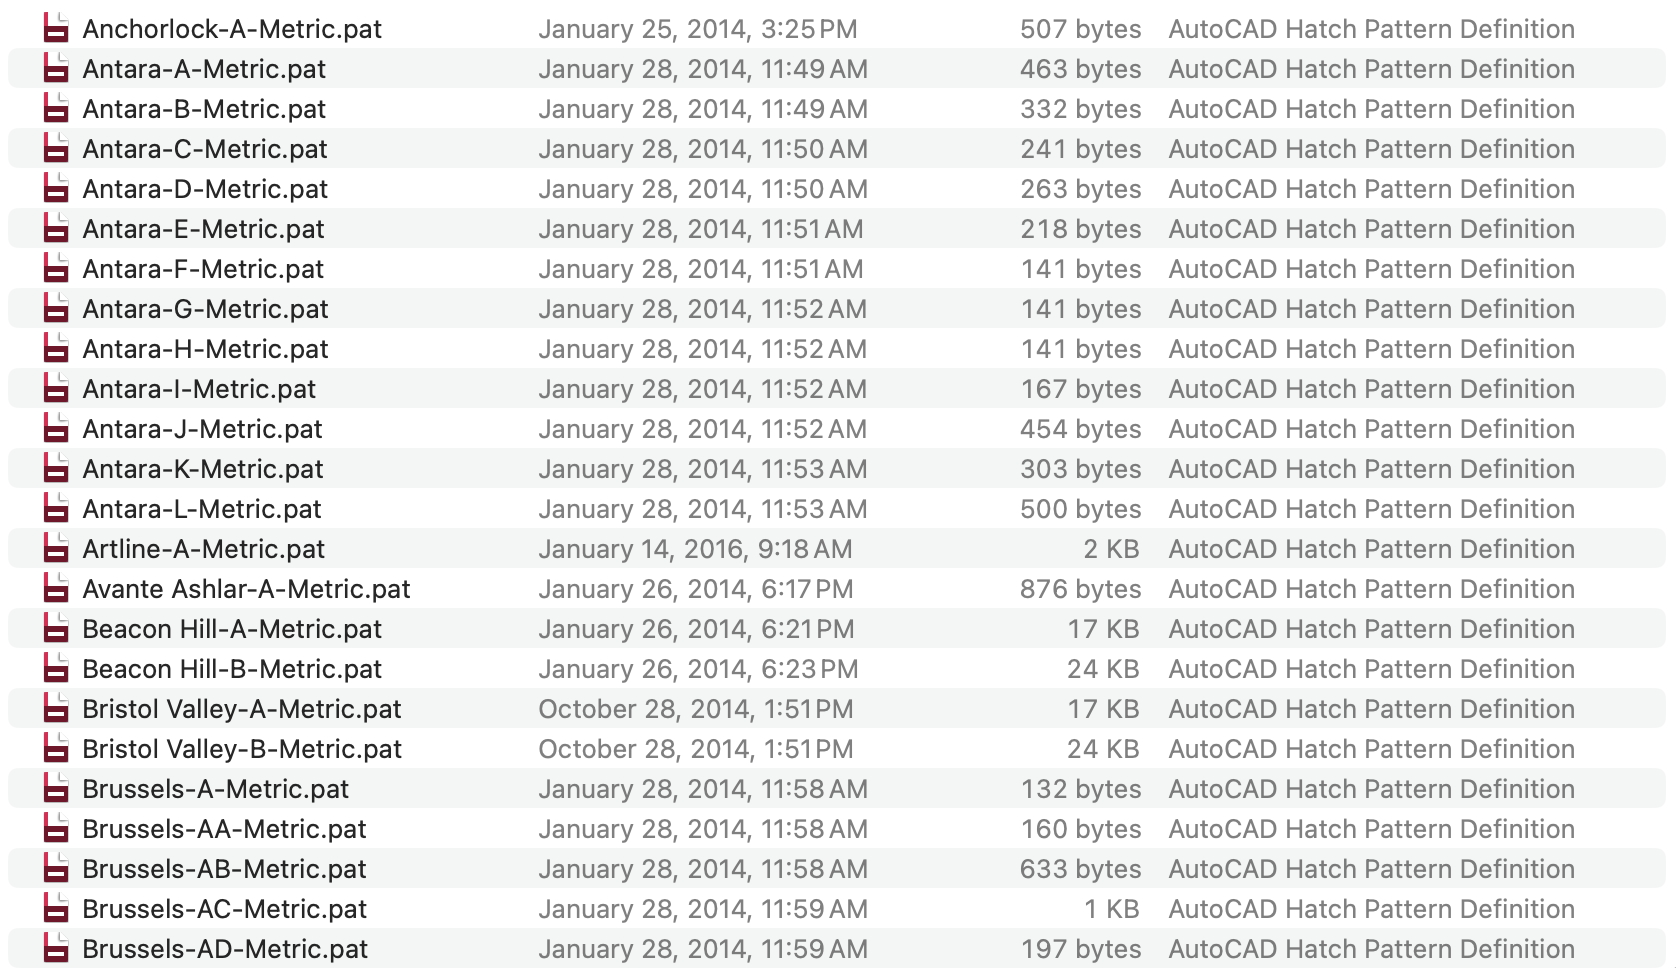1676x968 pixels.
Task: Click the file name Antara-B-Metric.pat
Action: pos(204,109)
